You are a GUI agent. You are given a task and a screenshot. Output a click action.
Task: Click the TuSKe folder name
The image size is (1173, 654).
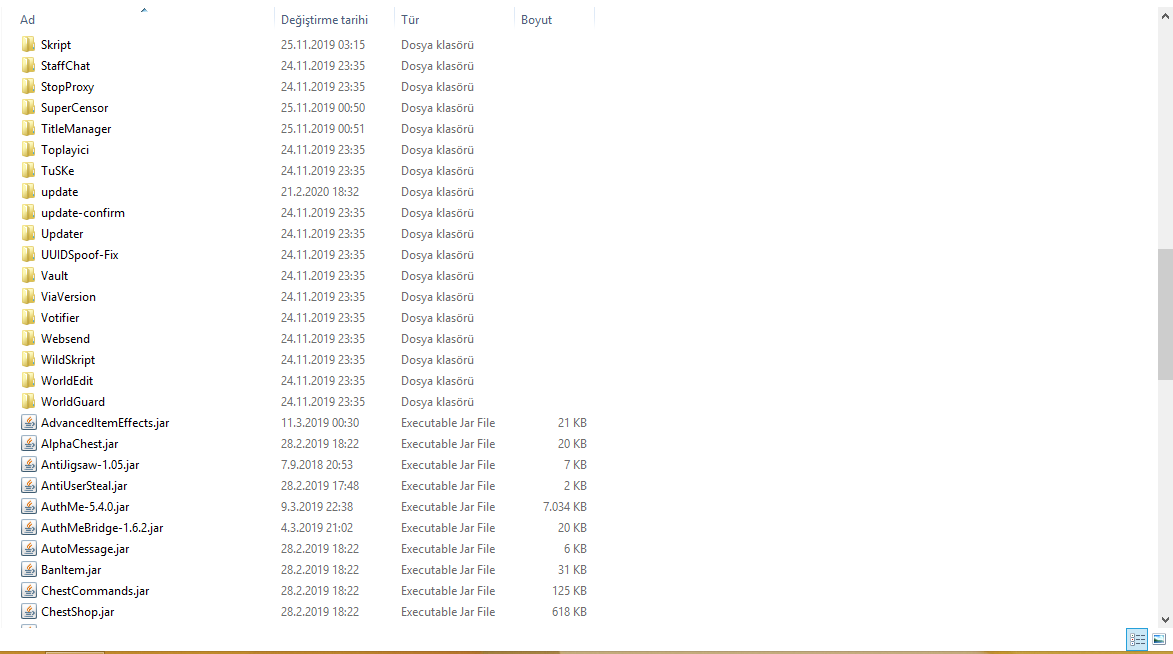[58, 171]
